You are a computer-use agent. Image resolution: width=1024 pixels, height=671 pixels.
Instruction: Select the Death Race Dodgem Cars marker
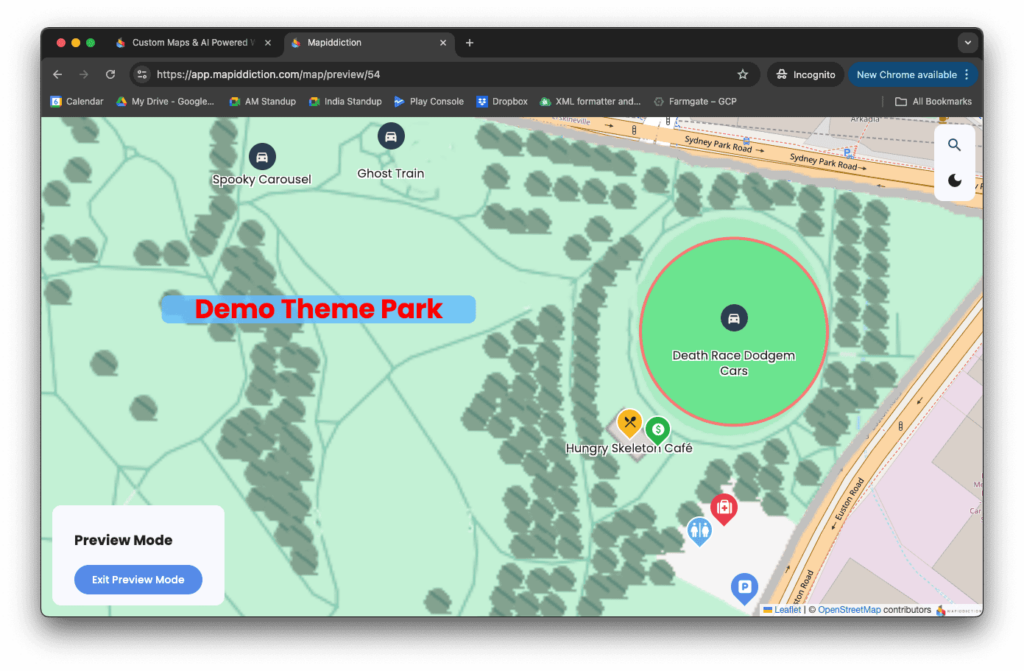click(734, 319)
